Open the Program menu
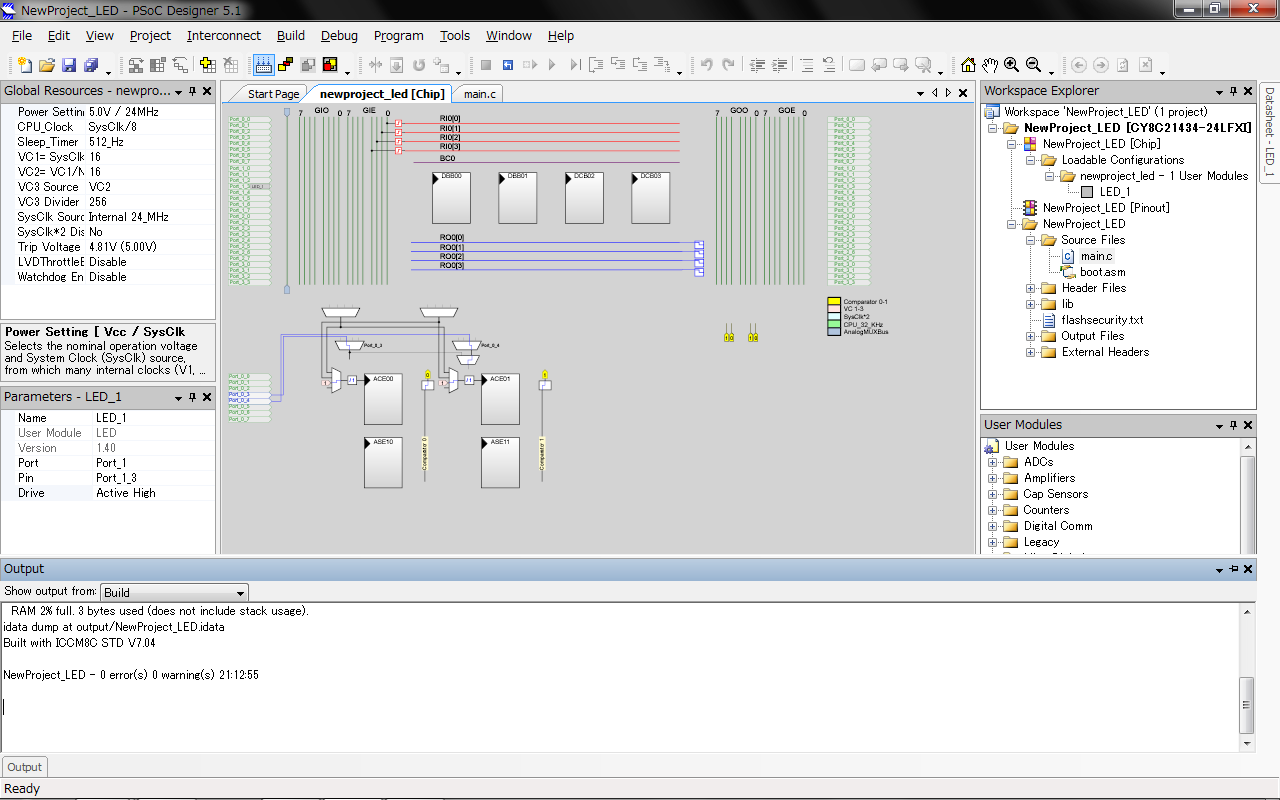The width and height of the screenshot is (1280, 800). (x=399, y=35)
